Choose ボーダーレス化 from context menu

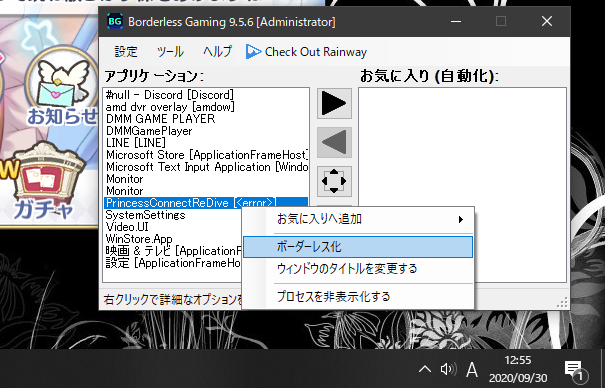point(358,247)
